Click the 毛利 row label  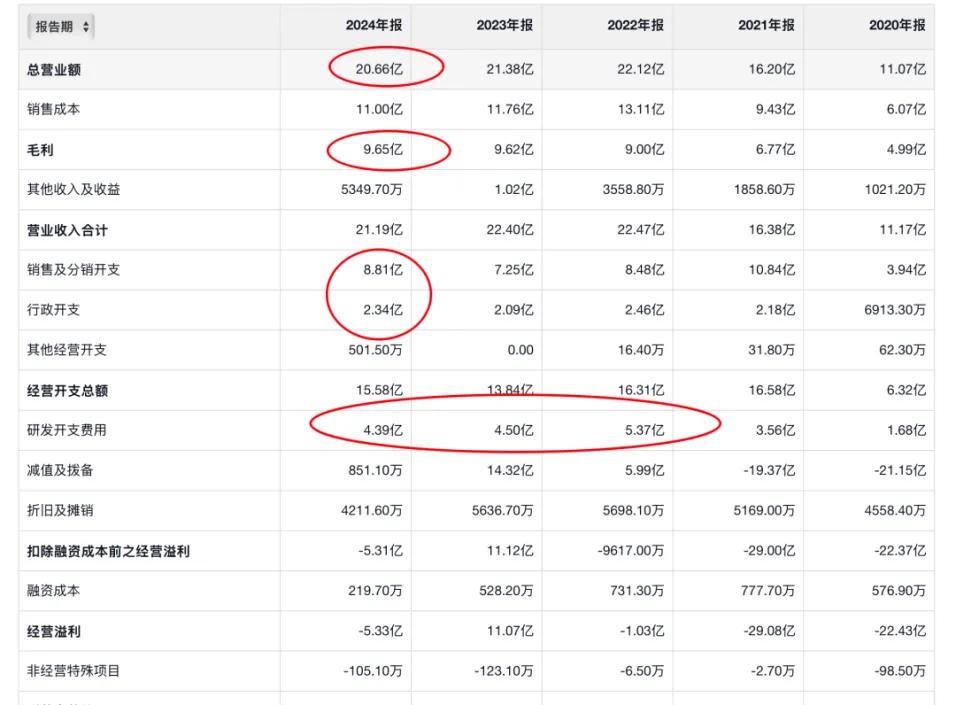click(x=40, y=150)
